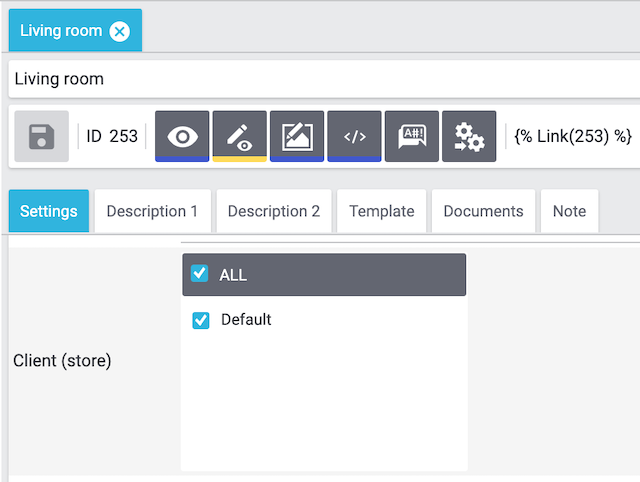Select the Template tab

click(382, 211)
